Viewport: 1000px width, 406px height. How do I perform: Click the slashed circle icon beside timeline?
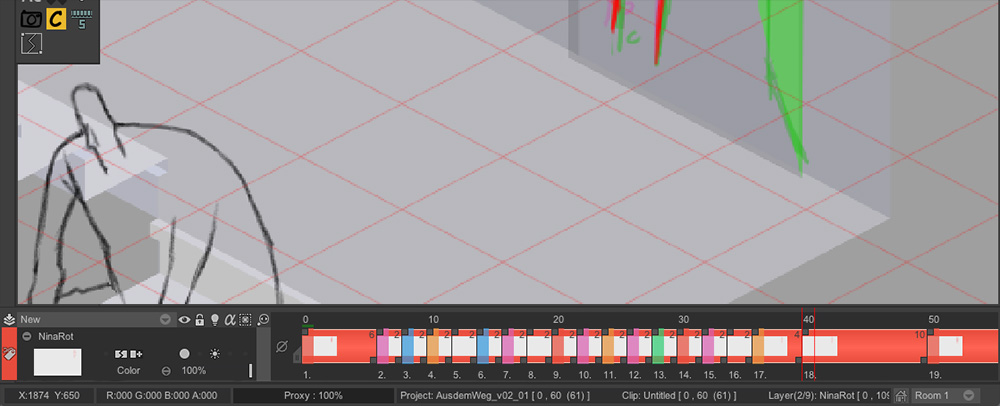pos(281,347)
